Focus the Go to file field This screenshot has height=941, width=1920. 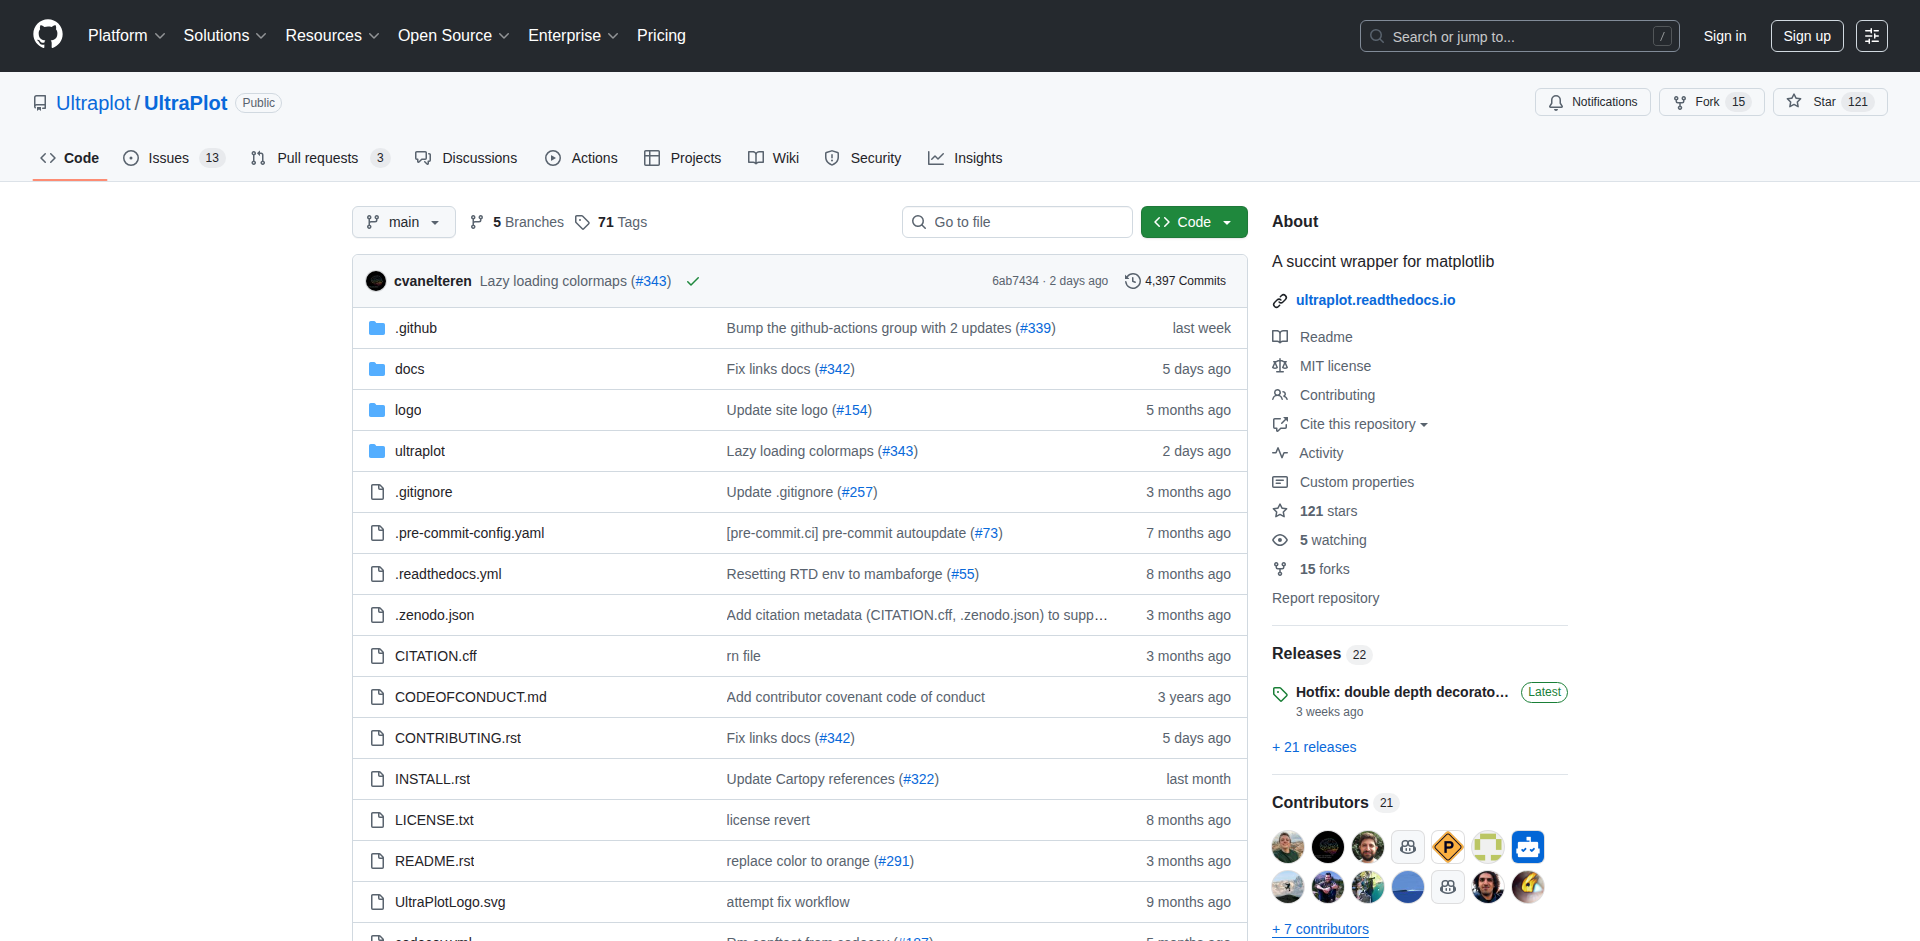[x=1017, y=222]
